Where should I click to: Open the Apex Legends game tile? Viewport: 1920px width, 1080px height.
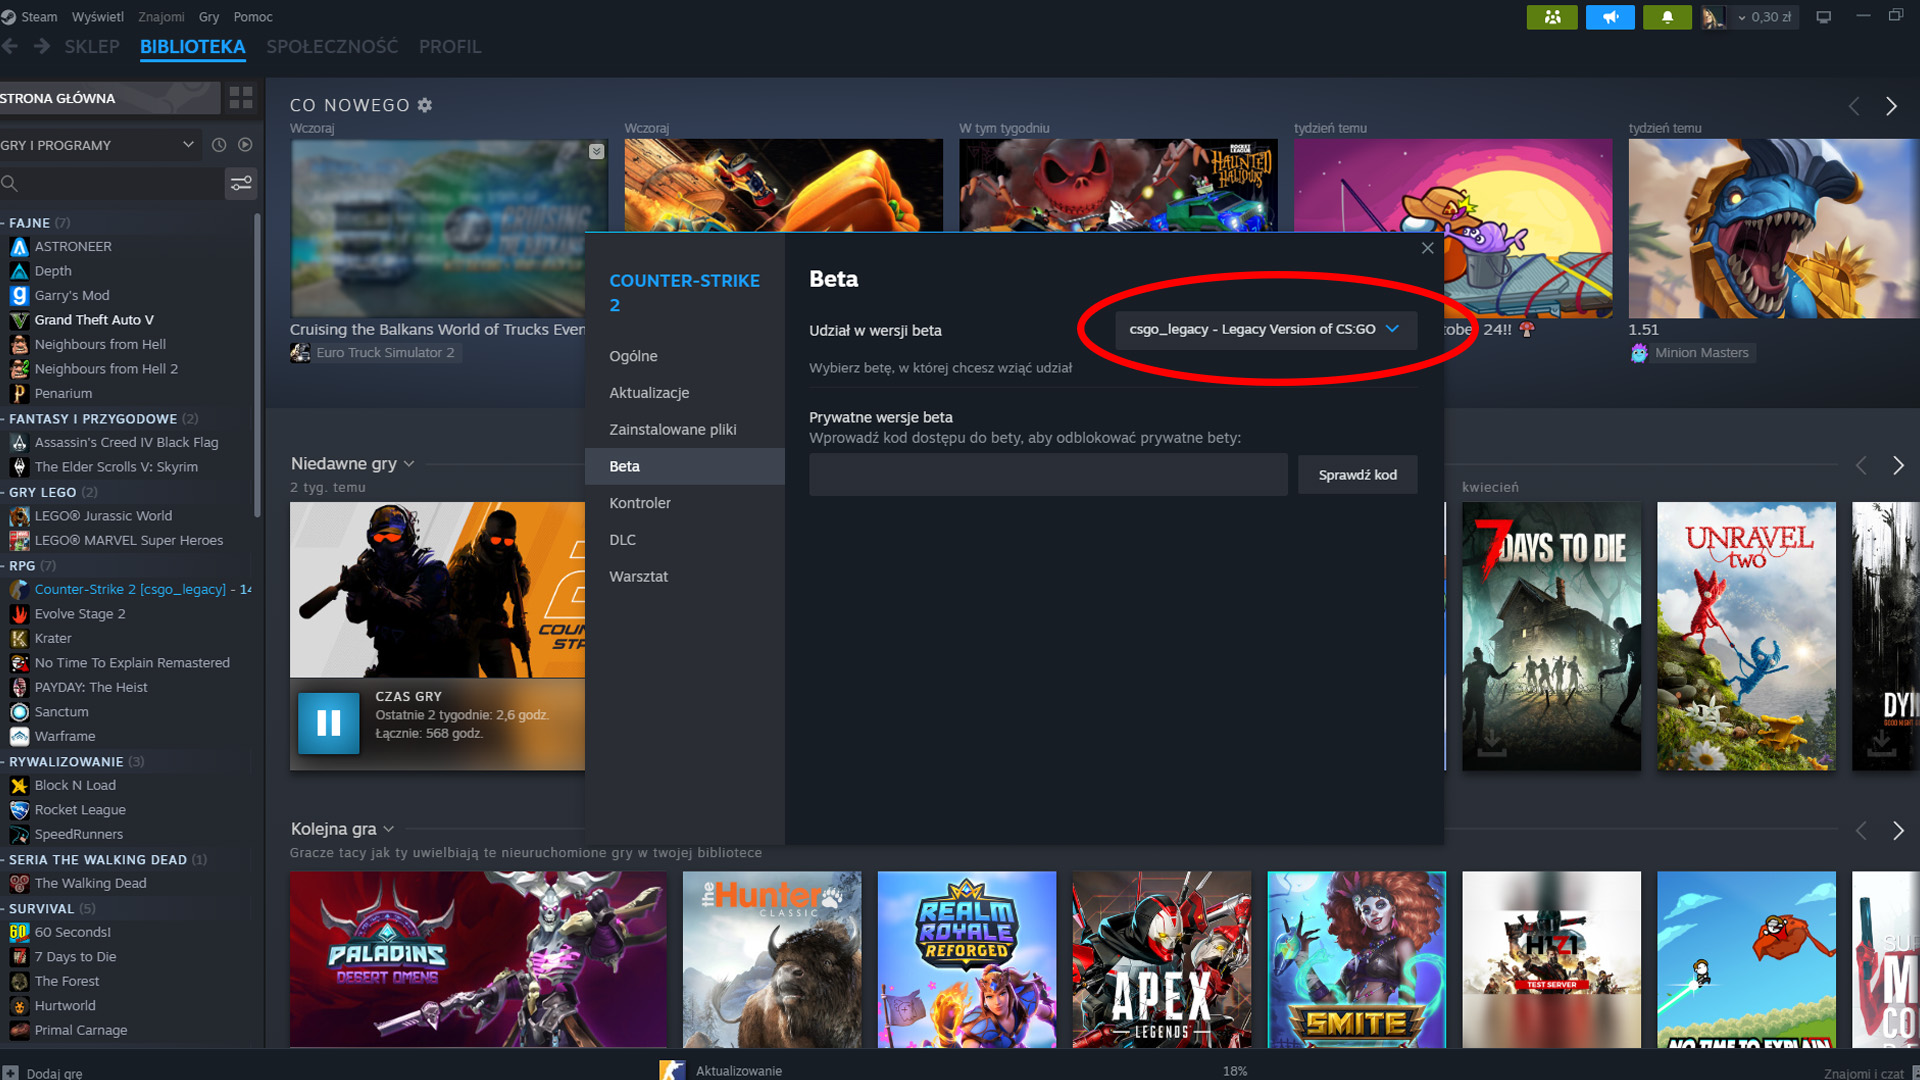1161,960
